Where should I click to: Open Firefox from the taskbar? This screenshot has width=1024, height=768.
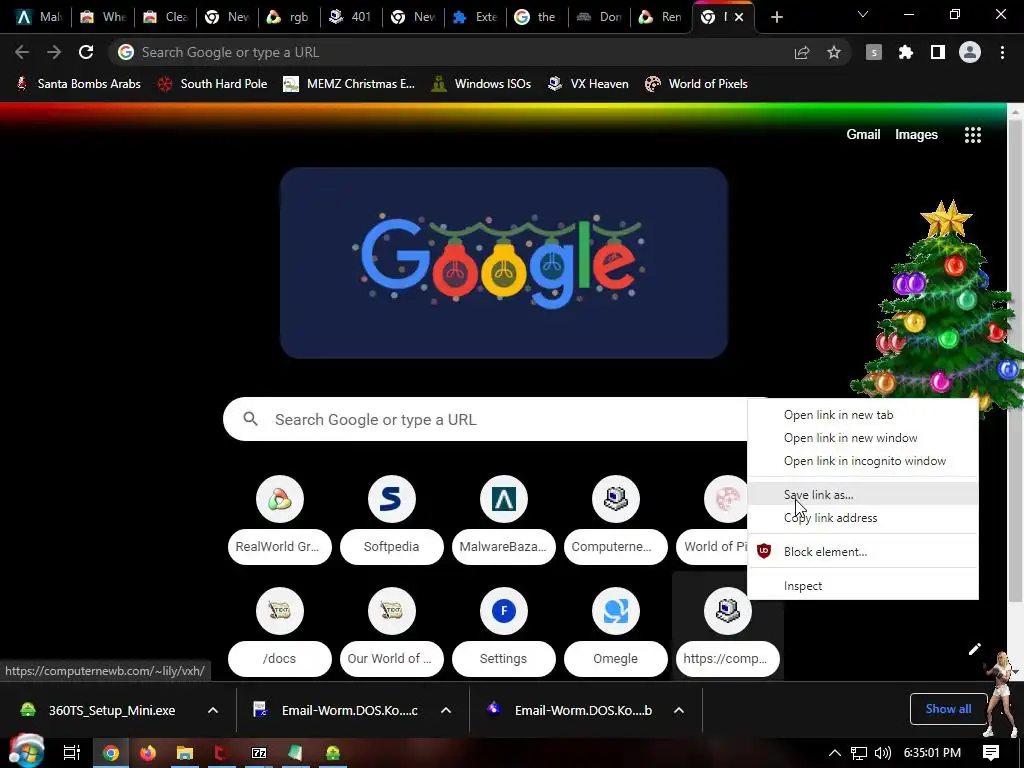coord(148,753)
